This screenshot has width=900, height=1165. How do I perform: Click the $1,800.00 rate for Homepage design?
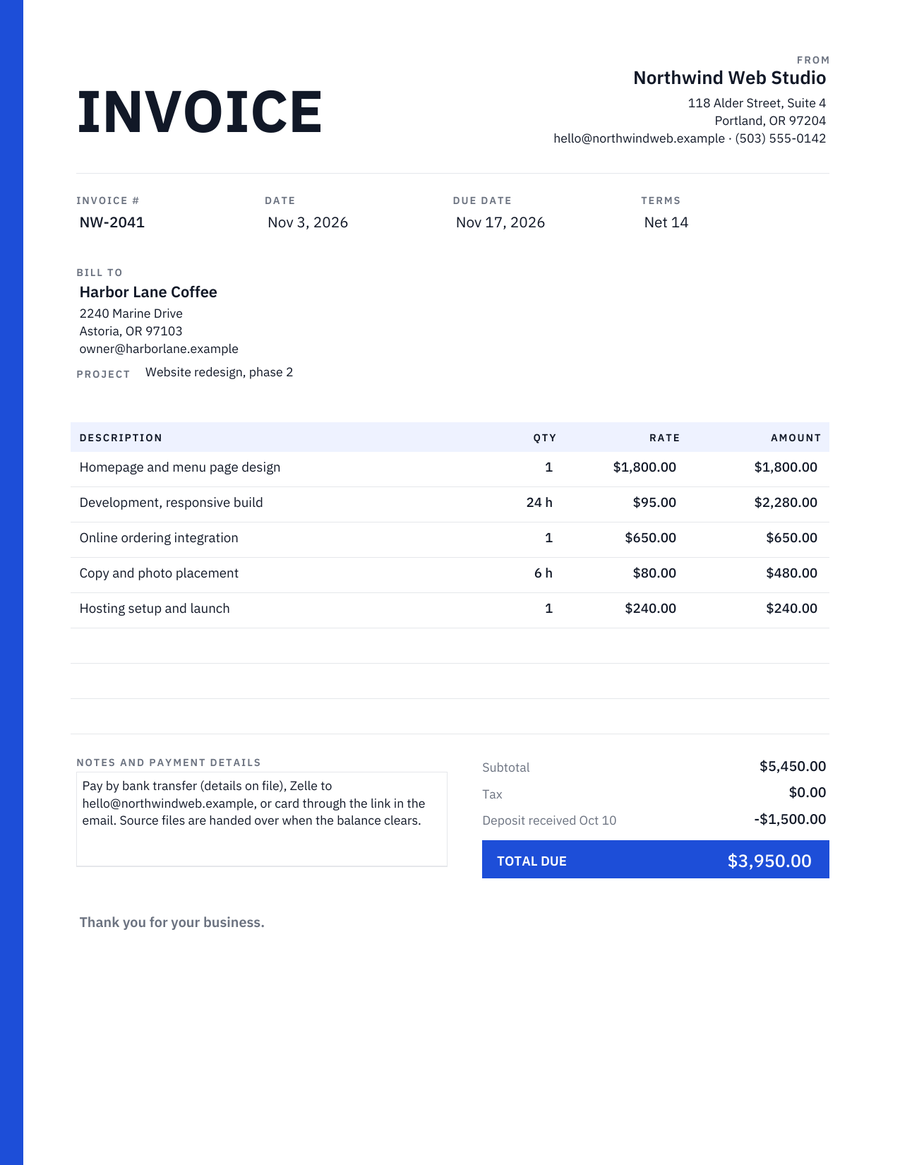tap(644, 467)
